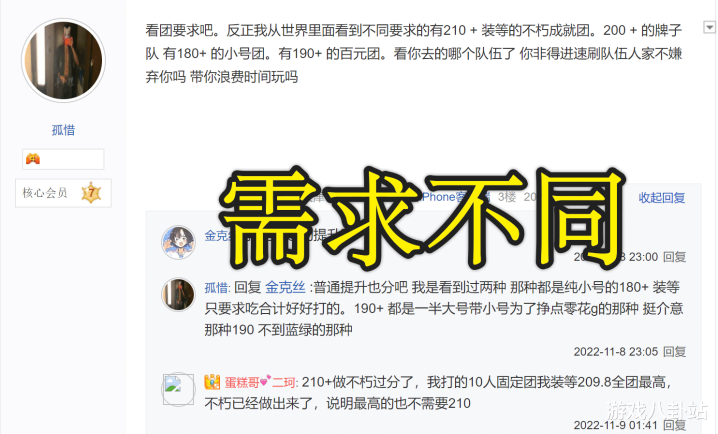Viewport: 718px width, 434px height.
Task: Open the post options dropdown arrow
Action: coord(709,27)
